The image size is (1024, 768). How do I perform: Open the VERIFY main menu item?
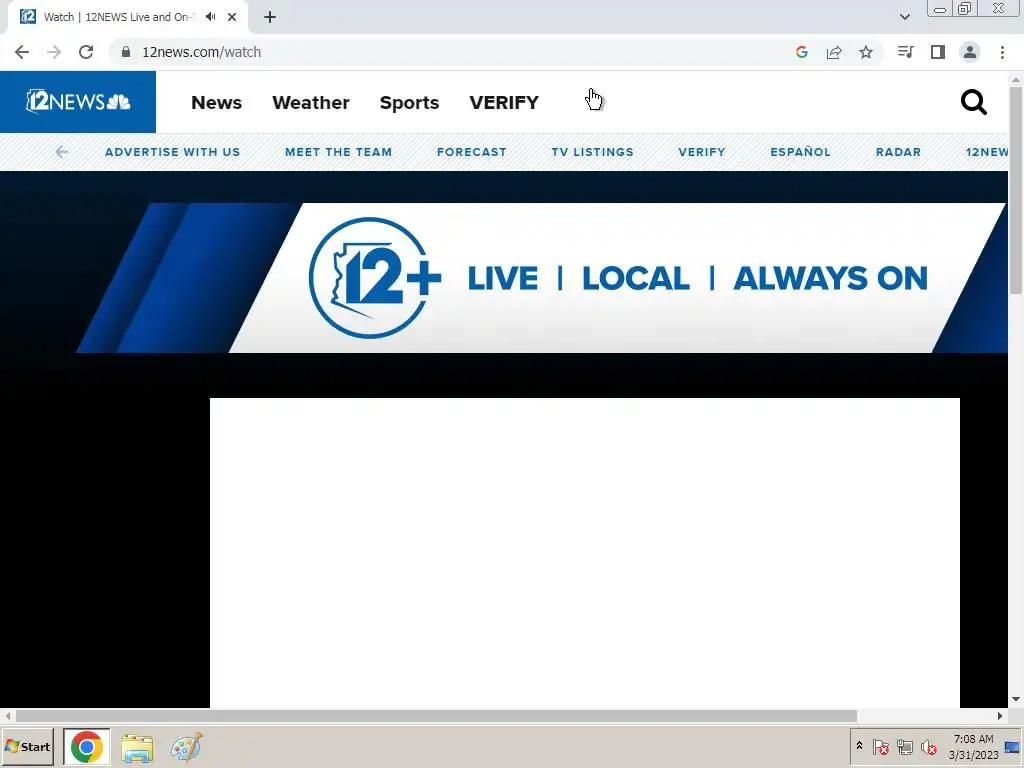tap(504, 103)
